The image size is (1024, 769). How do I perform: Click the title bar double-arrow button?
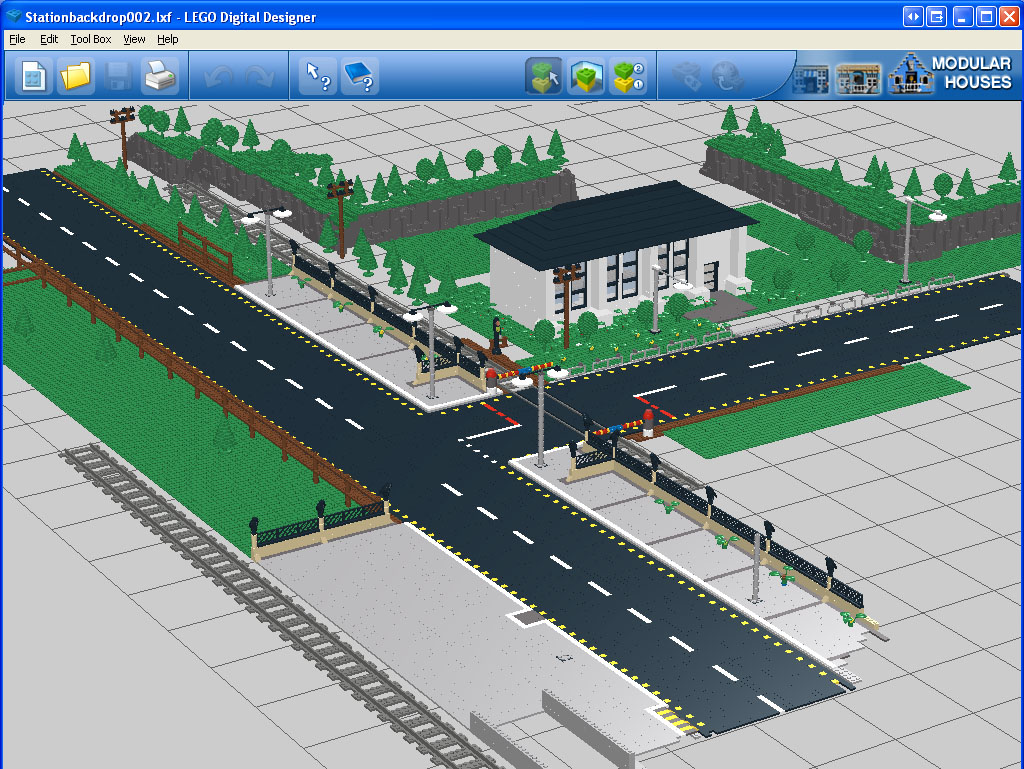913,16
